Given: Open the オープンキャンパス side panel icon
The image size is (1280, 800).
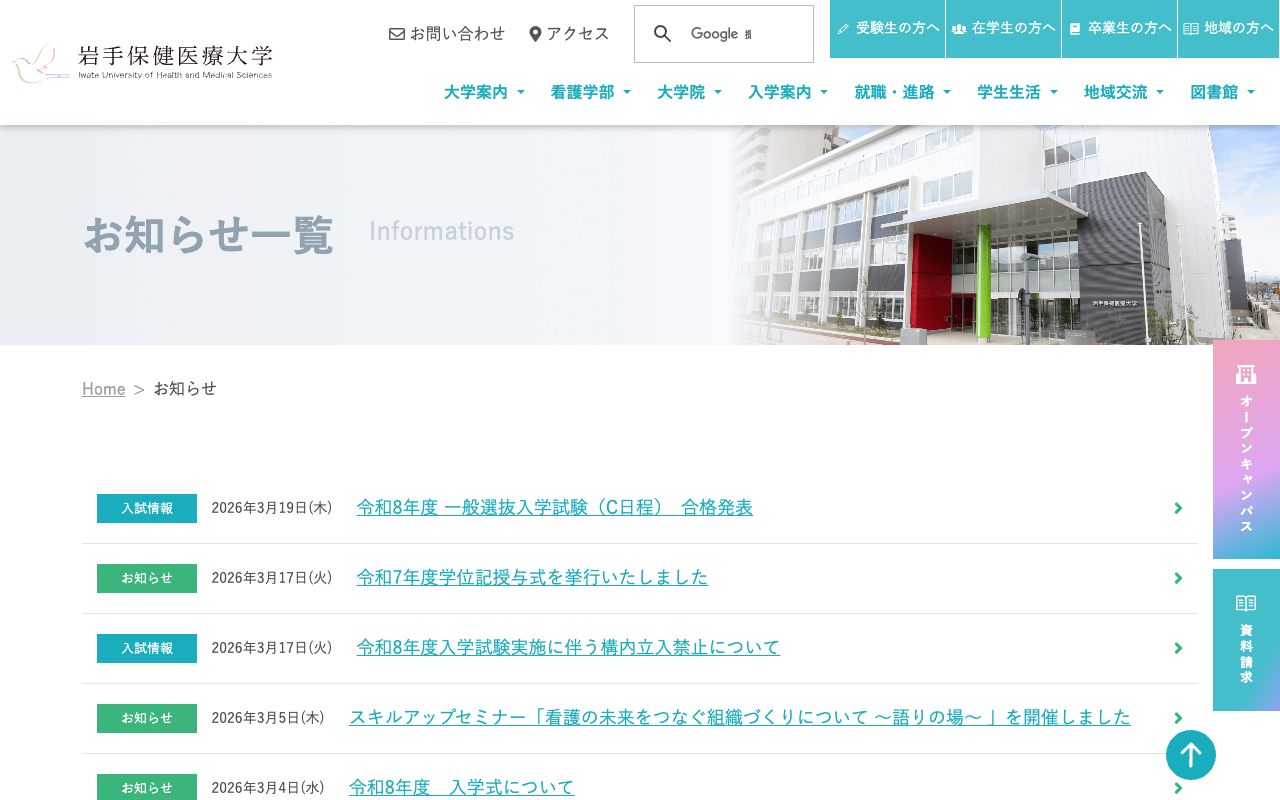Looking at the screenshot, I should (x=1246, y=375).
